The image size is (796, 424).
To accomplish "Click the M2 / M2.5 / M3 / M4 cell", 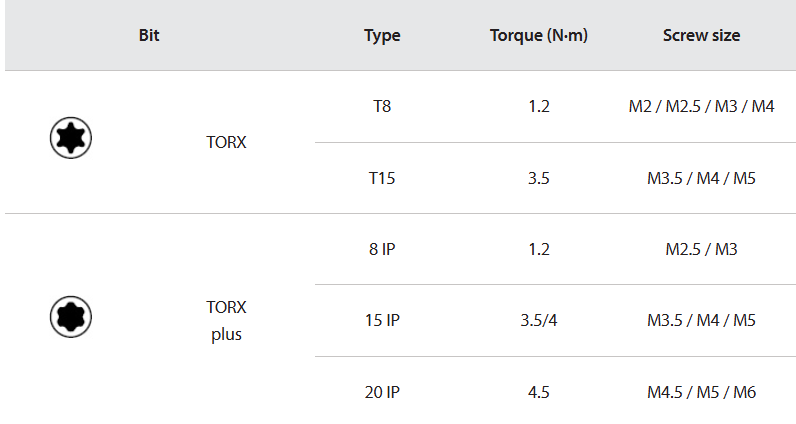I will point(702,106).
